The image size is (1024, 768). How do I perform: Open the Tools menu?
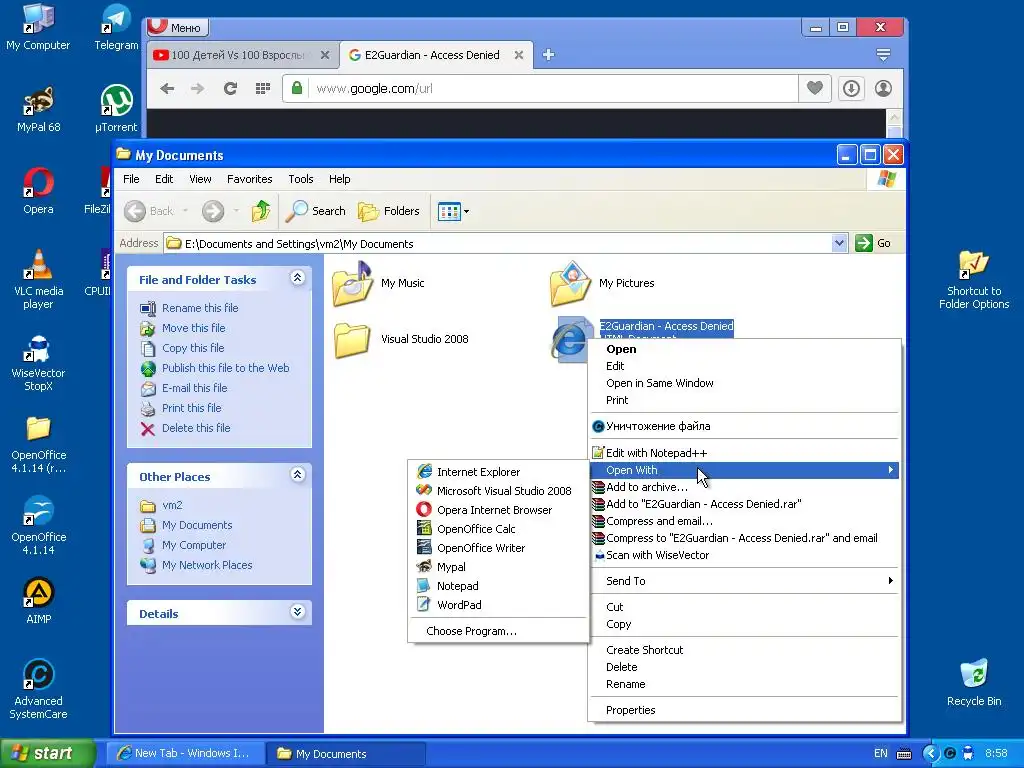[300, 179]
